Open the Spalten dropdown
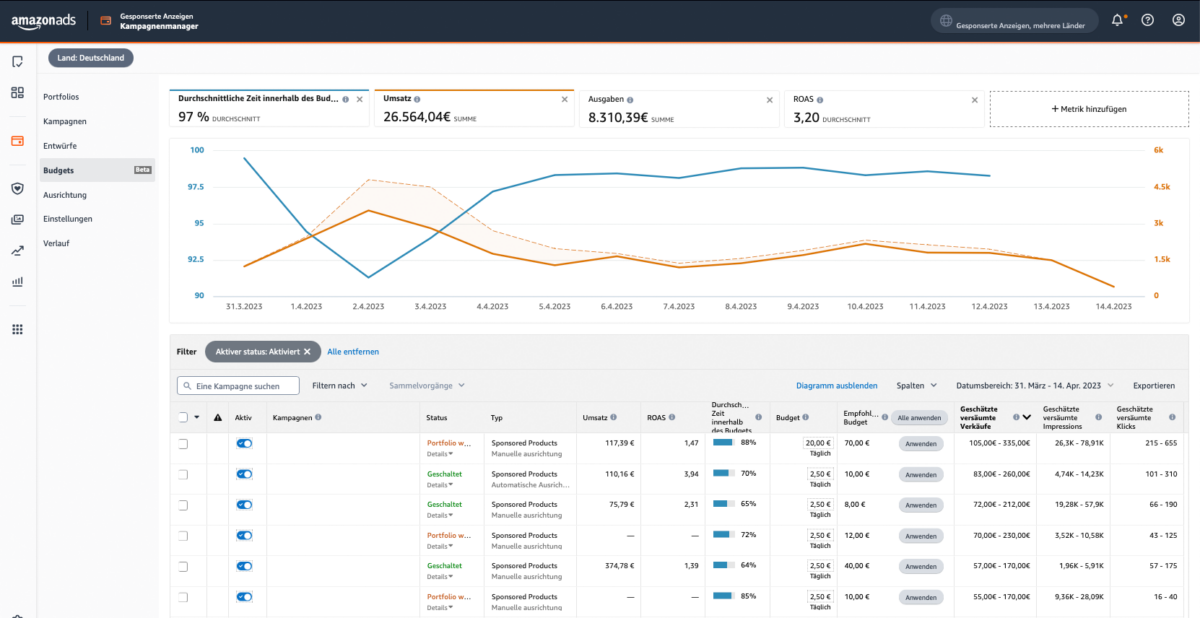The image size is (1200, 618). tap(917, 385)
